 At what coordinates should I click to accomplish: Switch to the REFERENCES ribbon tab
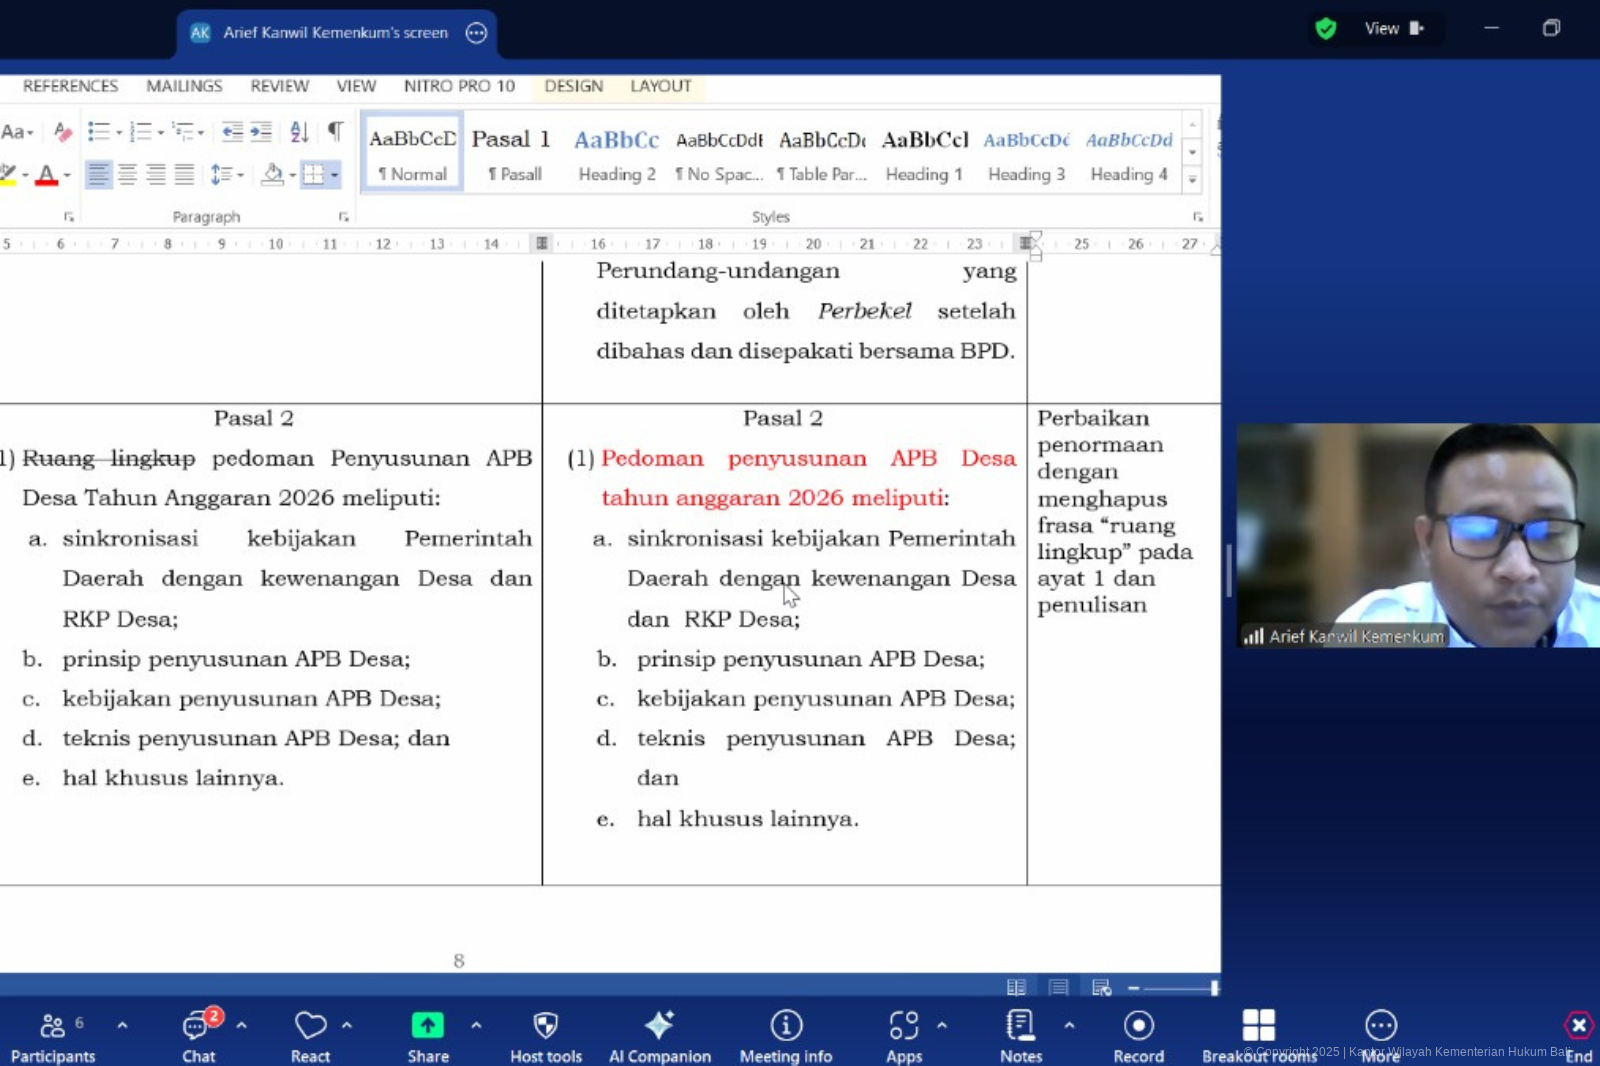tap(70, 86)
